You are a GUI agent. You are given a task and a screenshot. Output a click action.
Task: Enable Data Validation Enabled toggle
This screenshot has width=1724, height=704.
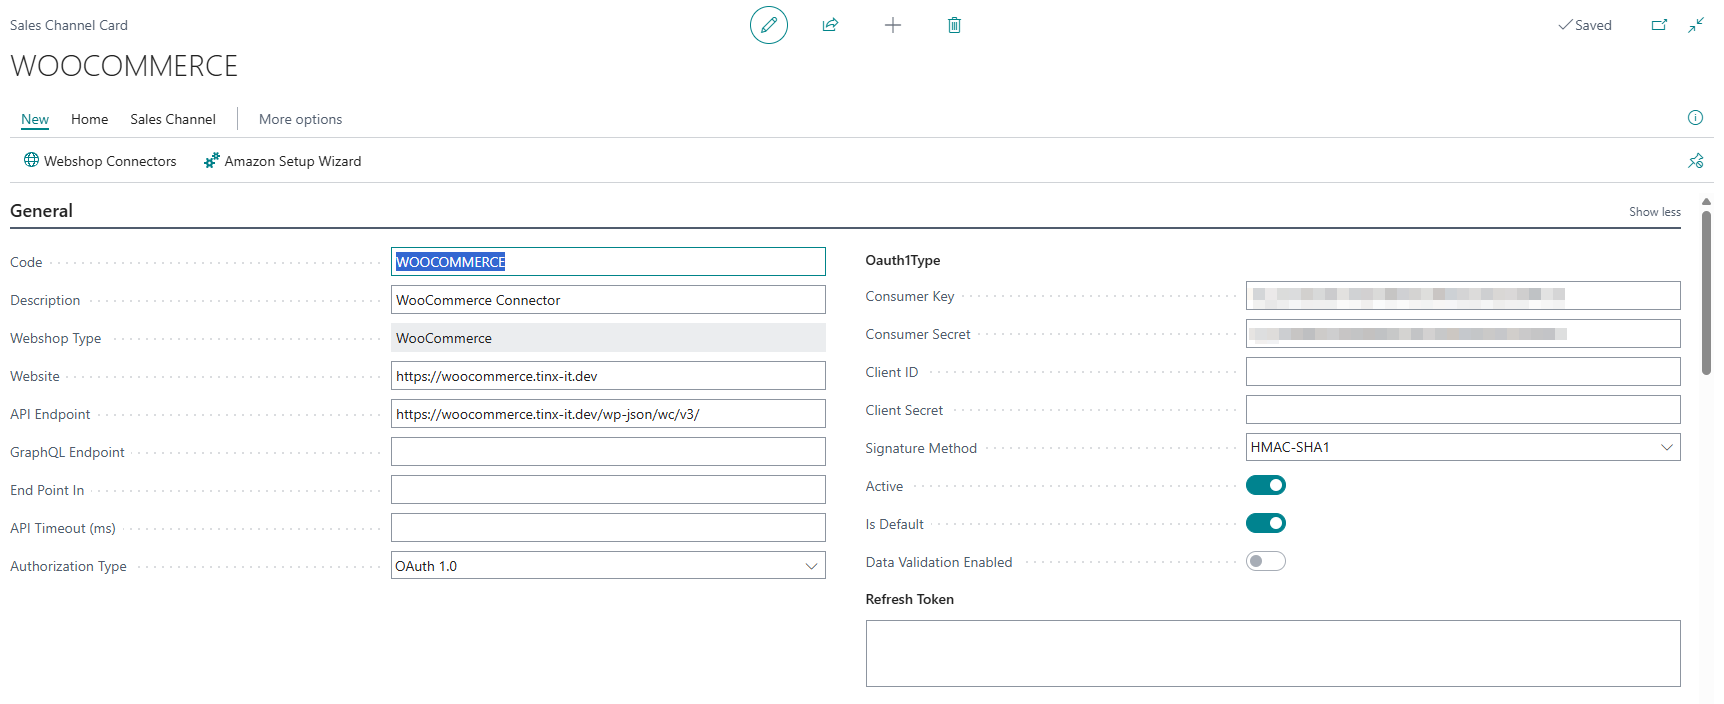click(1266, 561)
